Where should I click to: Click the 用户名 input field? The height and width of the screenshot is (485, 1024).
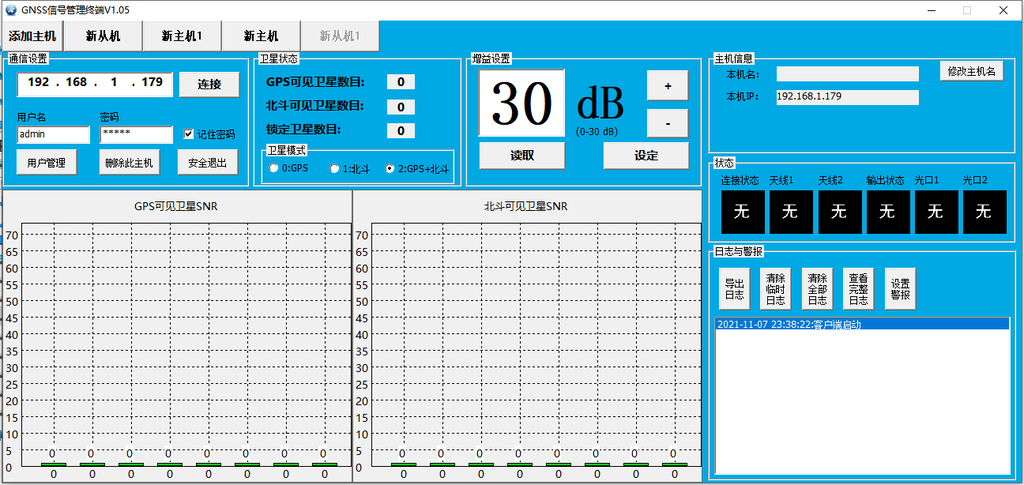[54, 134]
